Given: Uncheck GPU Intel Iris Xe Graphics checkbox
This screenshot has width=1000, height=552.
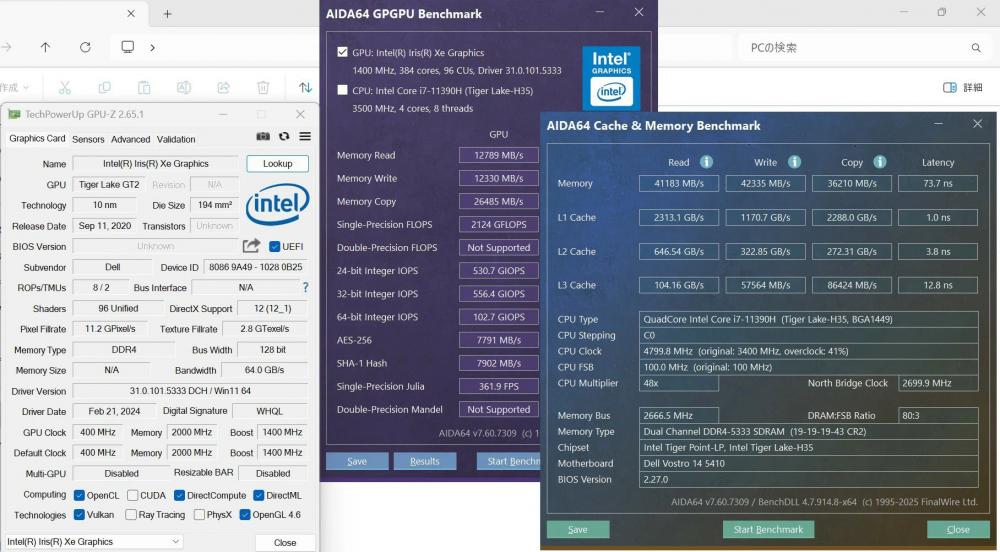Looking at the screenshot, I should pos(342,52).
